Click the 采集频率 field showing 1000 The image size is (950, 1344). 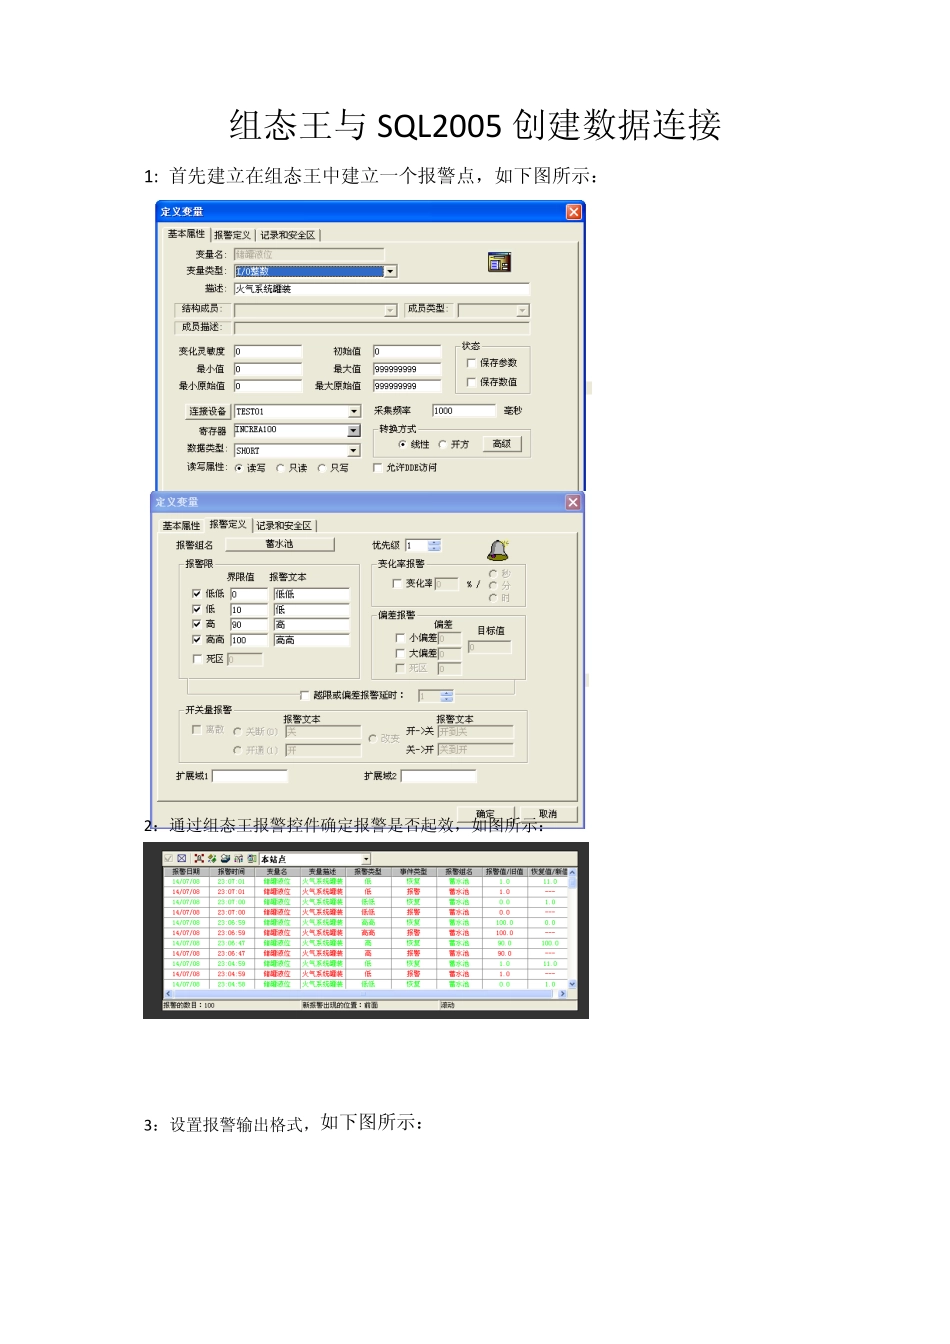[x=464, y=411]
